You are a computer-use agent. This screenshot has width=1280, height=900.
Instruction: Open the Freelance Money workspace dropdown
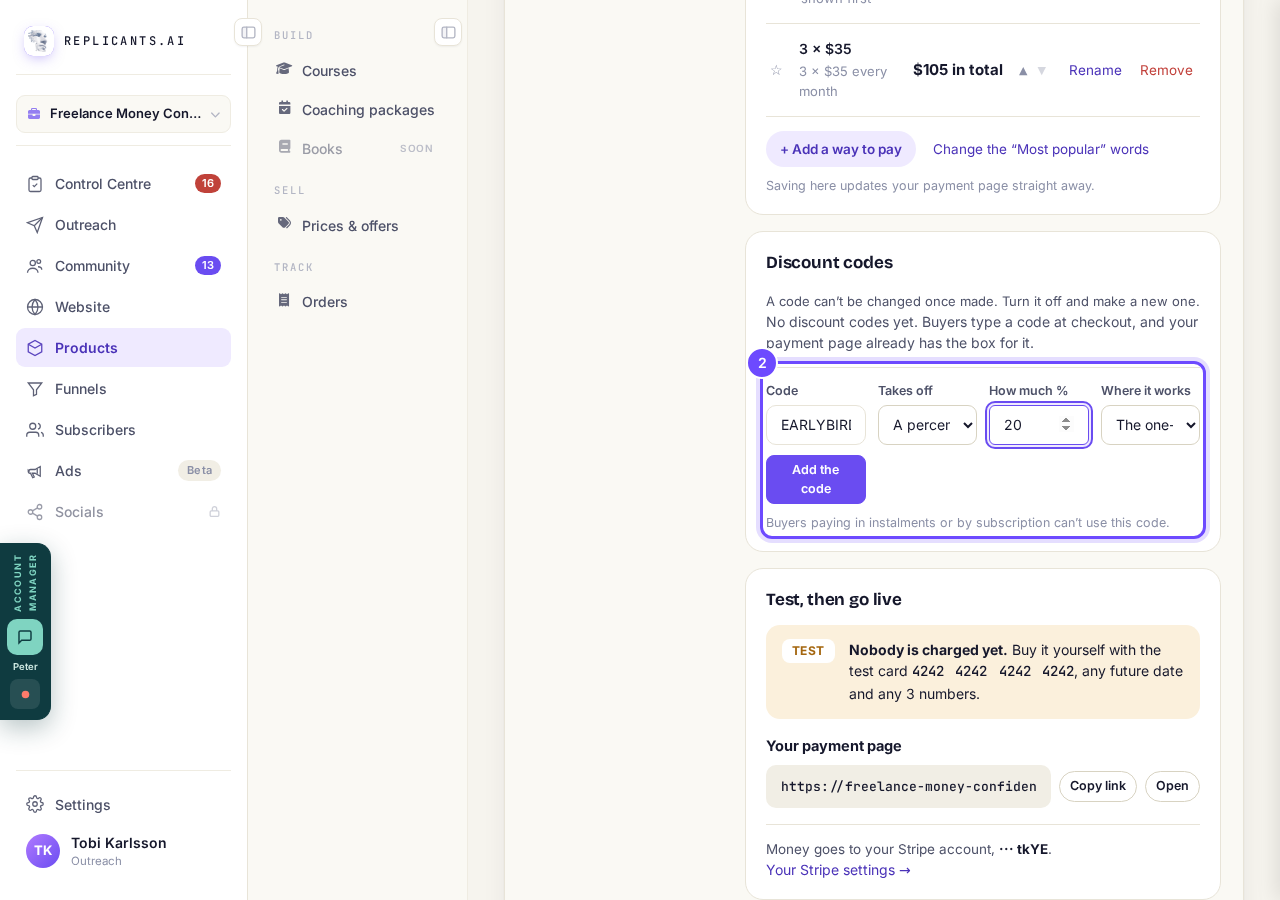(123, 114)
